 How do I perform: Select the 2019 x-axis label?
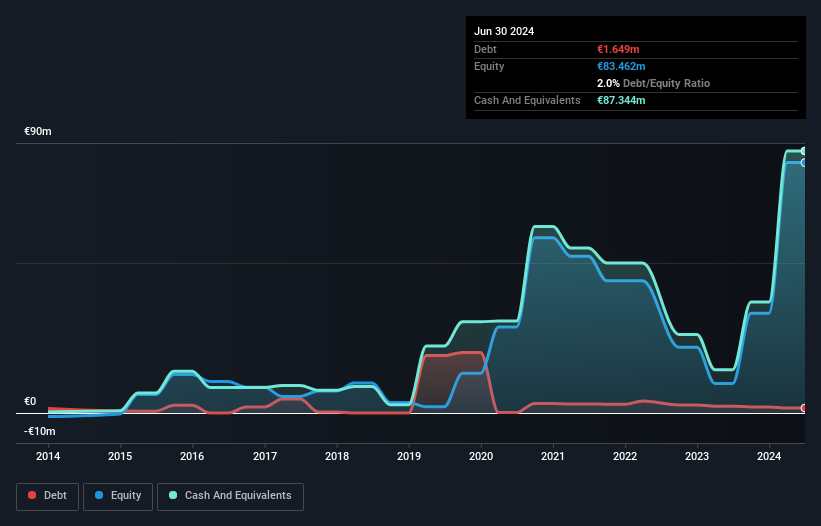pos(409,456)
